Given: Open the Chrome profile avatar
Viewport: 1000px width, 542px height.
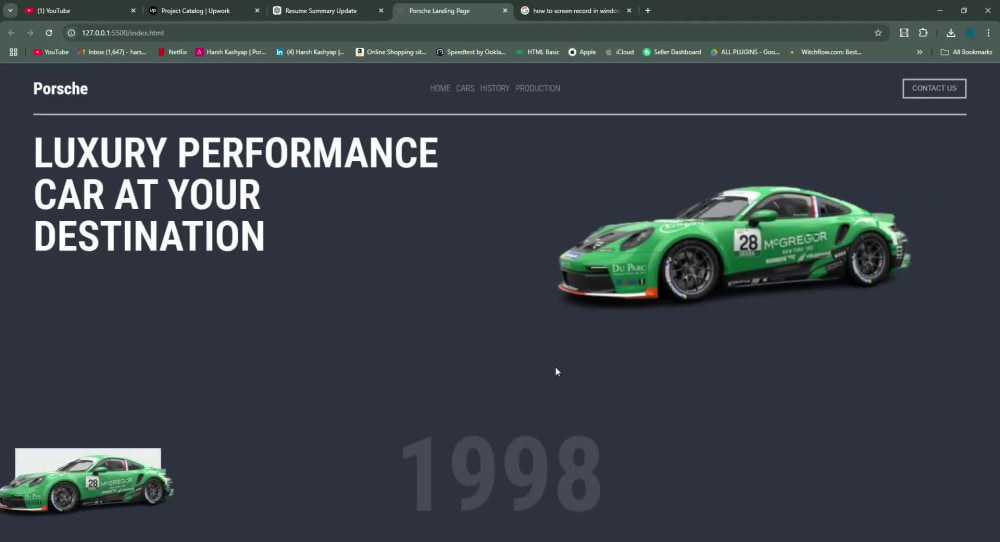Looking at the screenshot, I should (970, 33).
